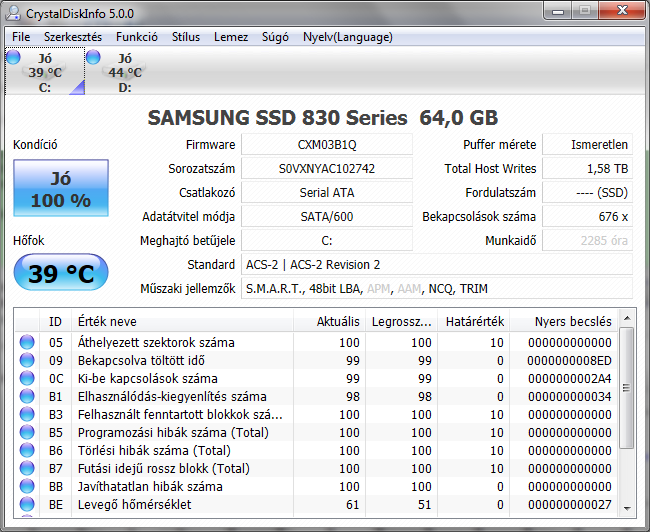Click the drive letter value field C:
650x532 pixels.
click(327, 240)
